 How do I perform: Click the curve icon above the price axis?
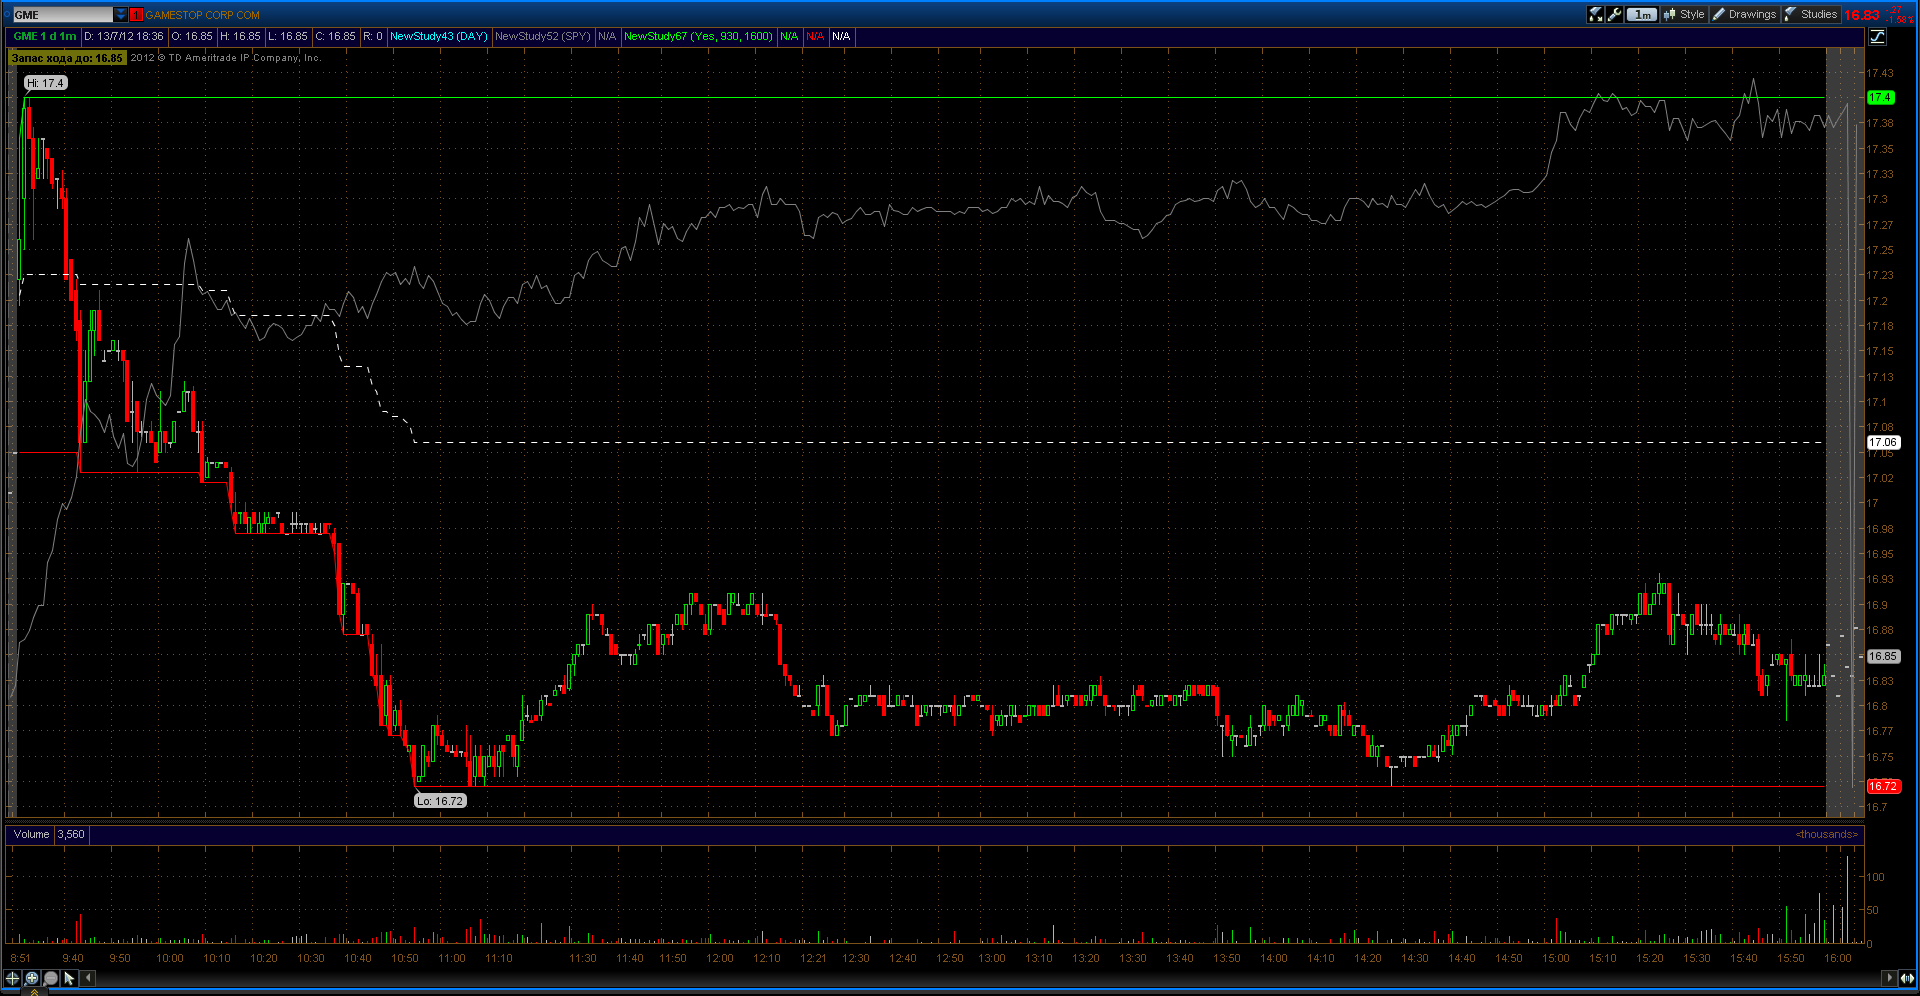click(x=1877, y=36)
